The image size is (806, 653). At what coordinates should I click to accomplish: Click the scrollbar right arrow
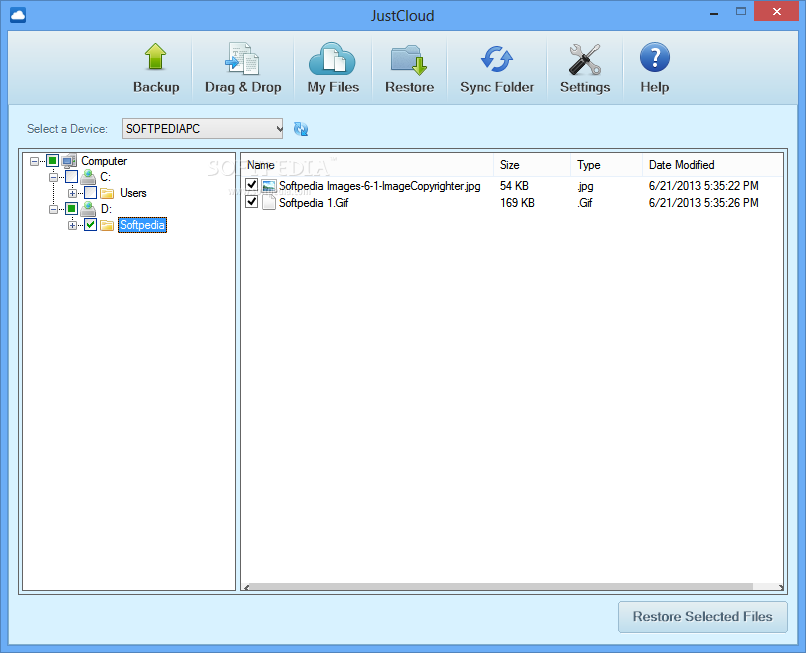tap(780, 587)
